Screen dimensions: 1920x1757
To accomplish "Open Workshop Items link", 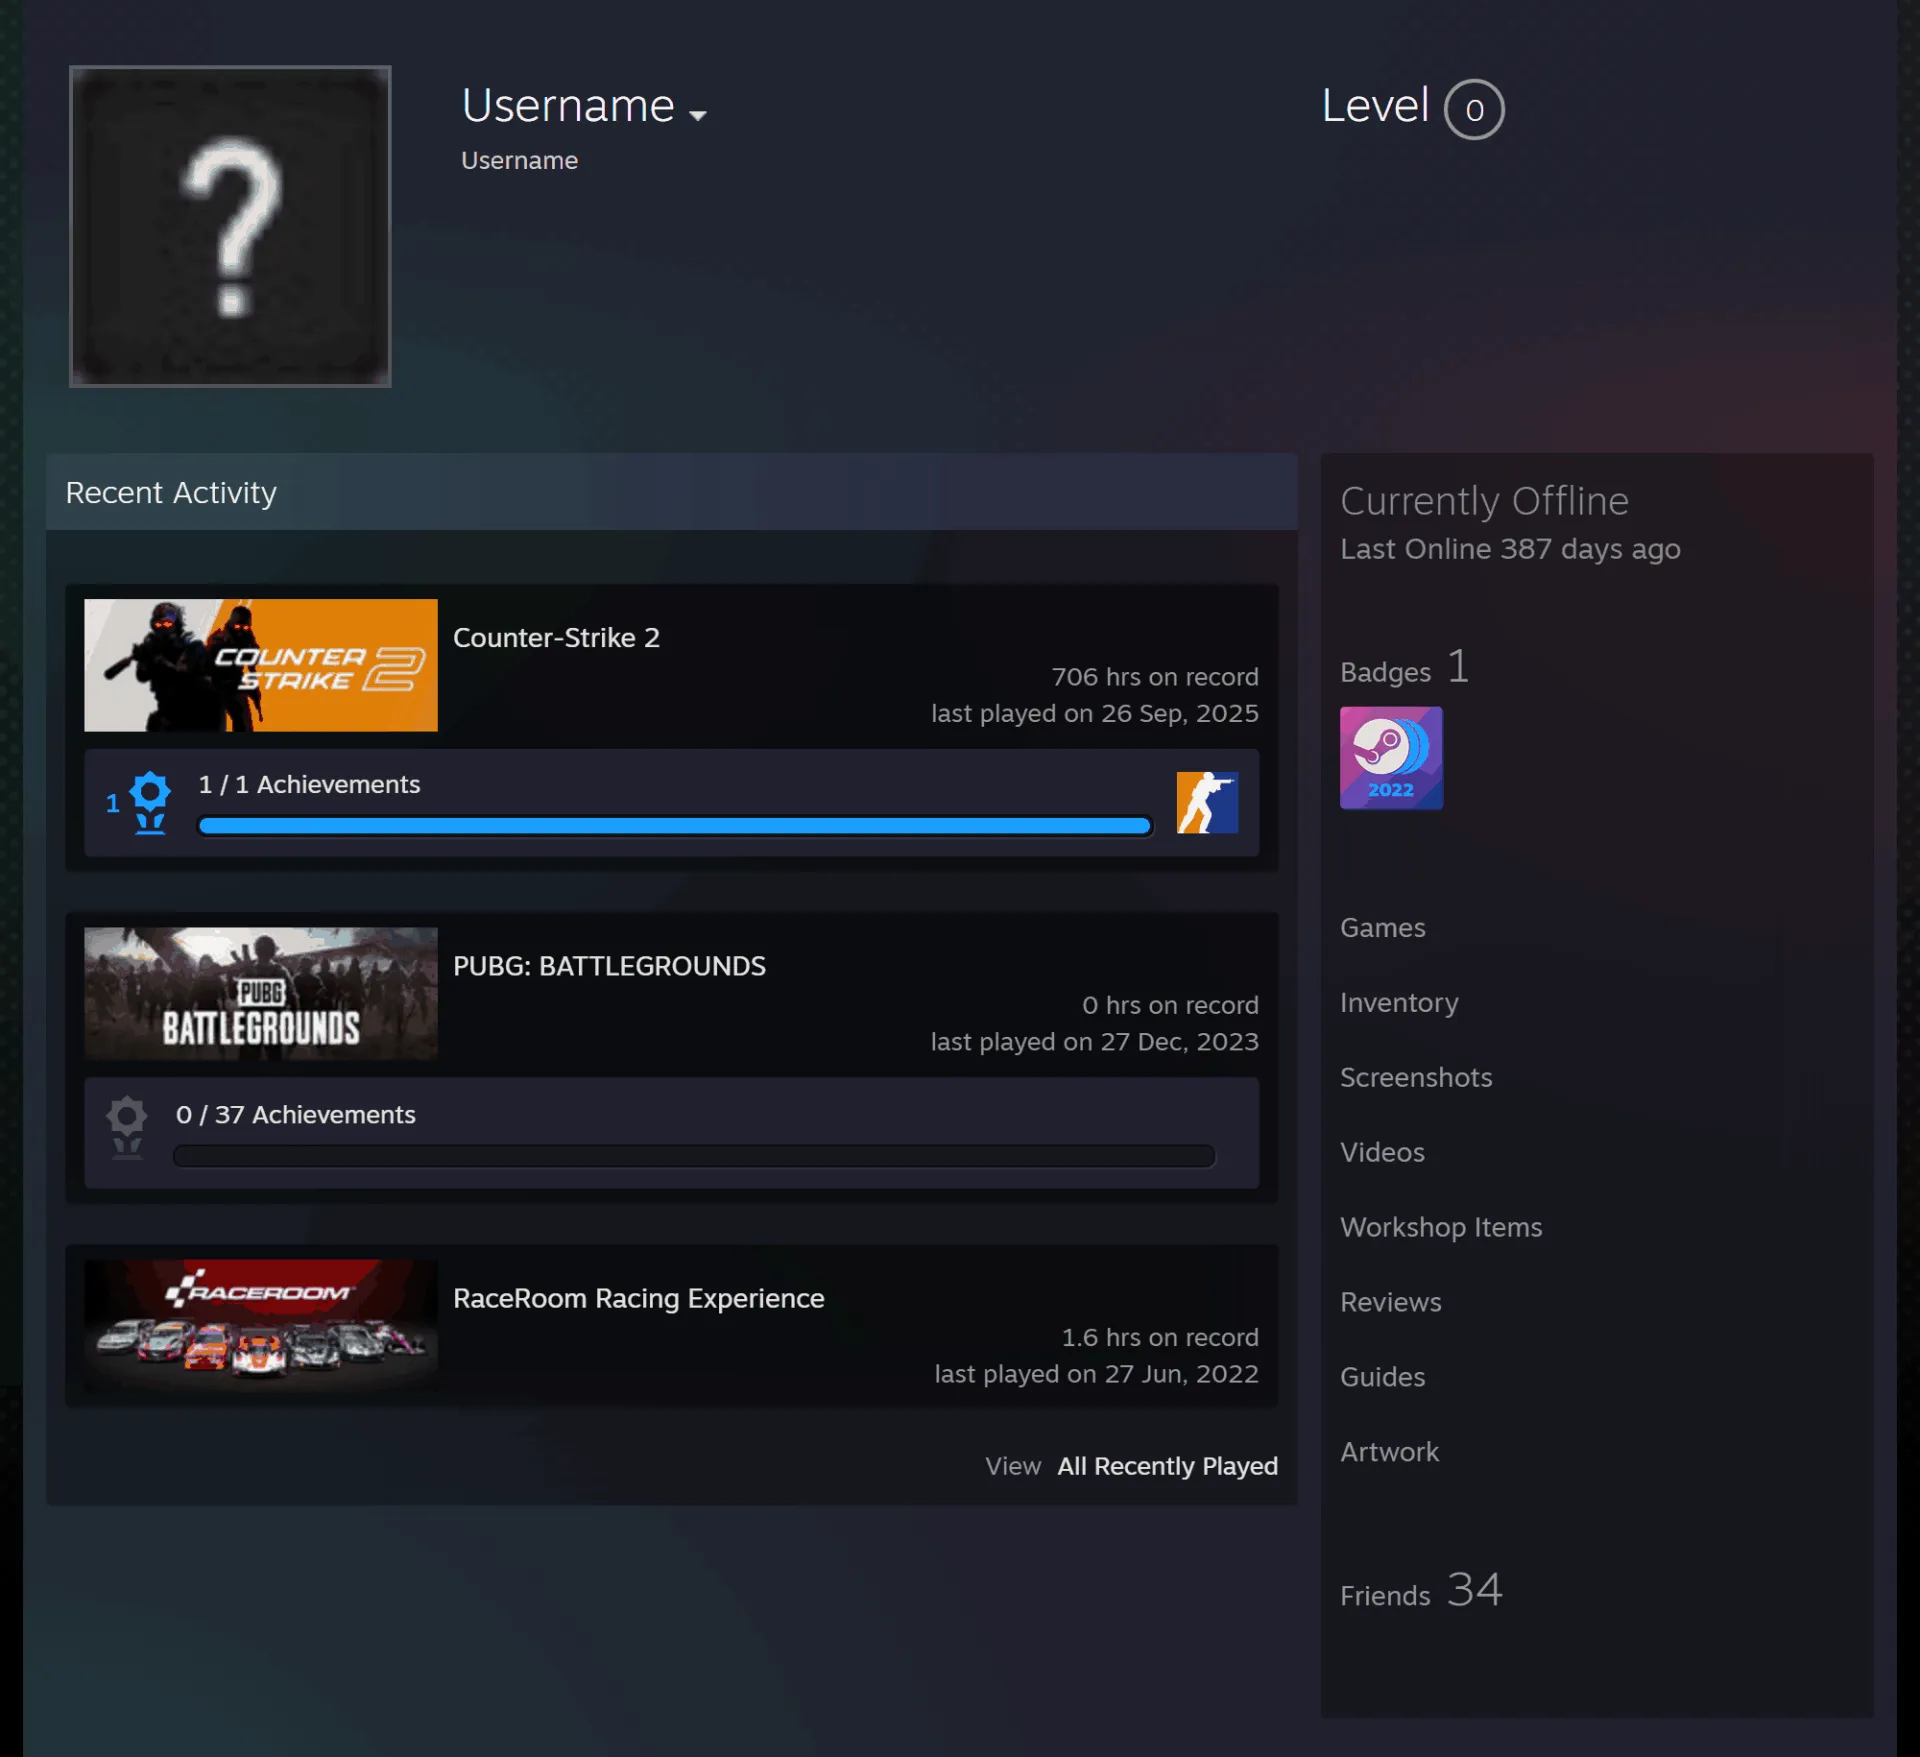I will point(1441,1227).
